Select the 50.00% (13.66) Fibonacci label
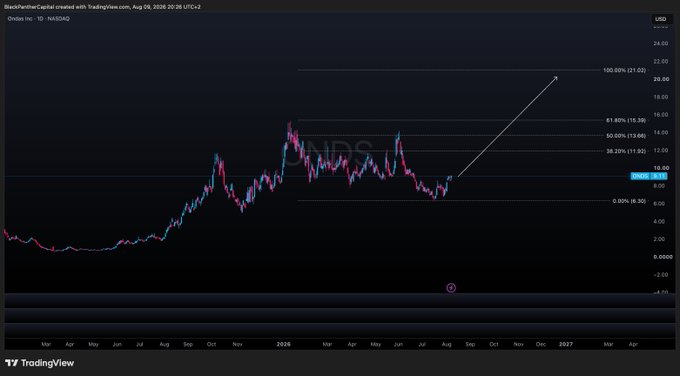The image size is (680, 376). click(626, 136)
